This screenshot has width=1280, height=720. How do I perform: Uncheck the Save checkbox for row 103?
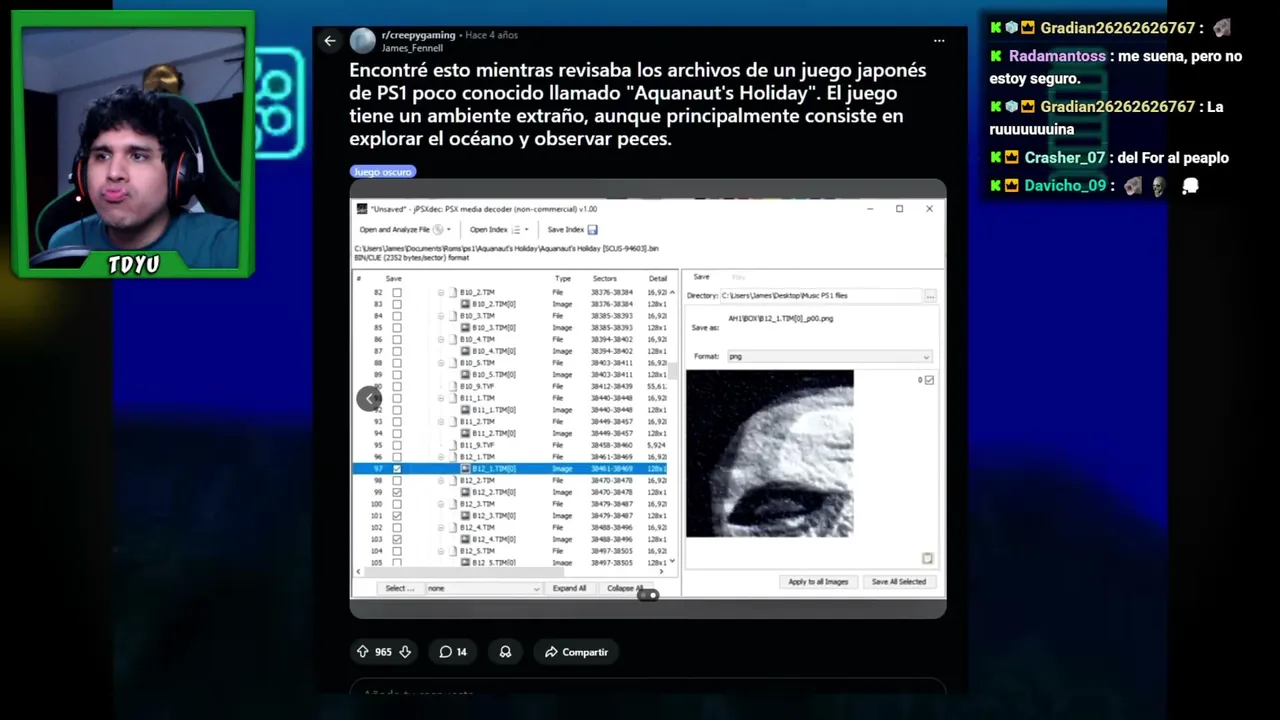tap(397, 540)
